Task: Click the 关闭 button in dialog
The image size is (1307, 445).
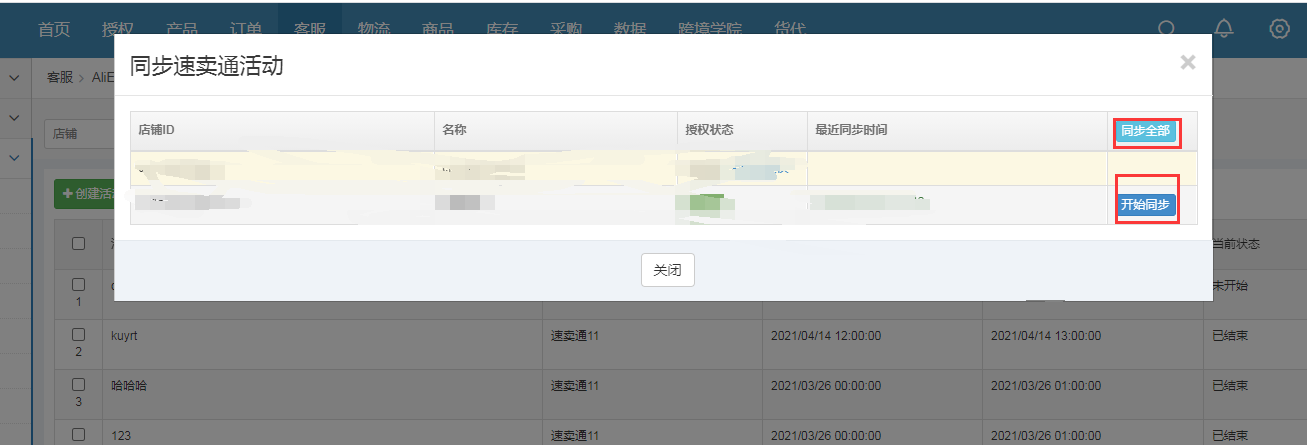Action: click(x=667, y=270)
